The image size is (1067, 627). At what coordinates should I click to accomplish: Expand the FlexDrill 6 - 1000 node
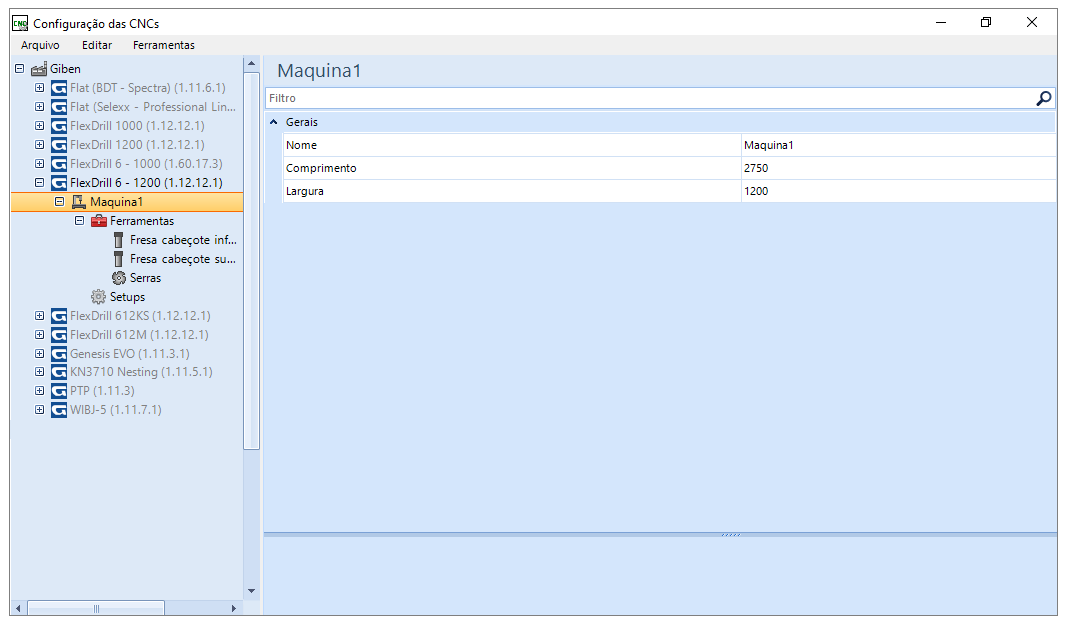(39, 164)
